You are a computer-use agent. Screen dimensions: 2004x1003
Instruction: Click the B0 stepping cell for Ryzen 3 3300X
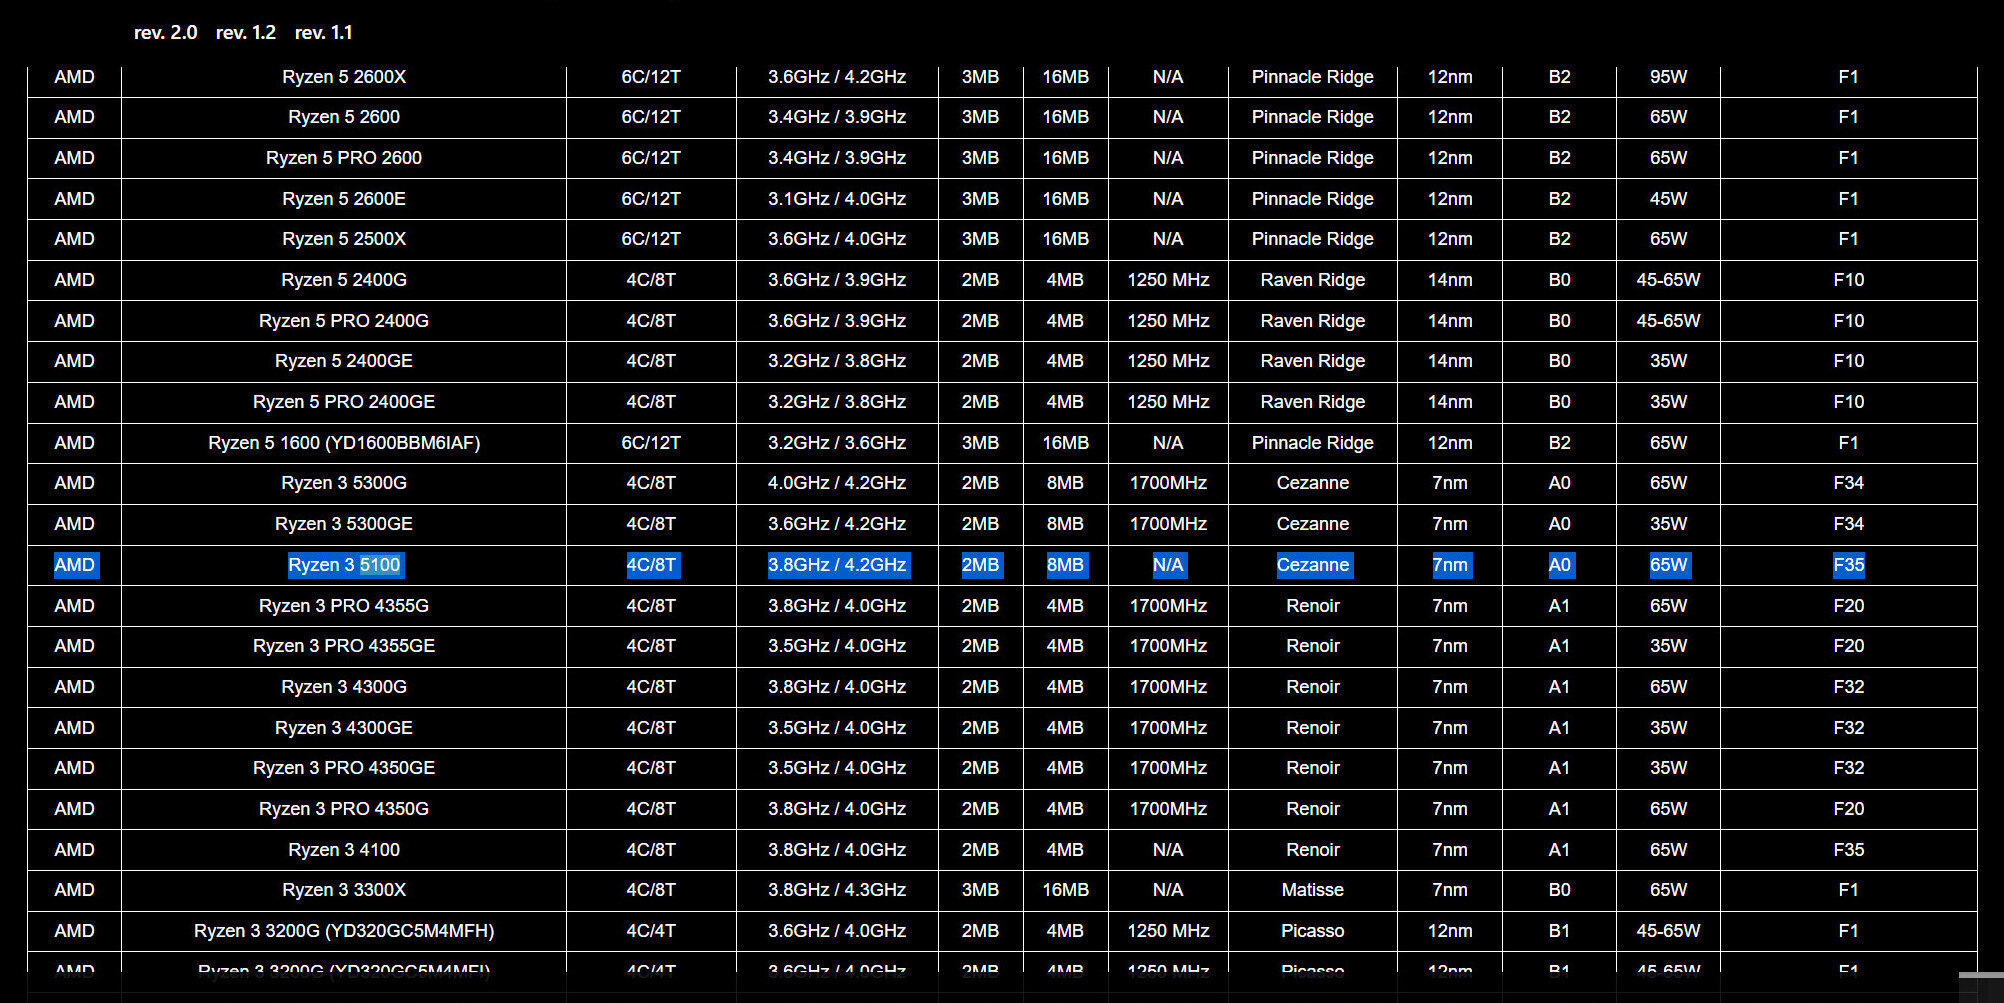[x=1559, y=890]
